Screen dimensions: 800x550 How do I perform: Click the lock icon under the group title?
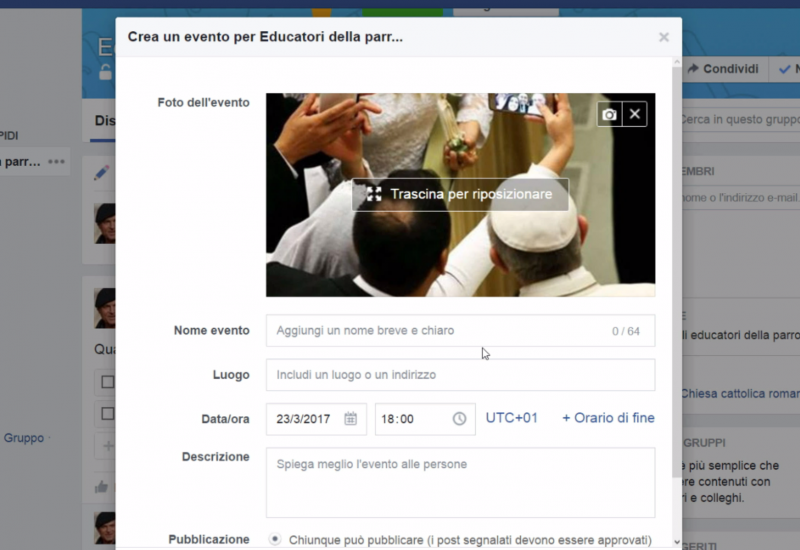click(x=105, y=72)
